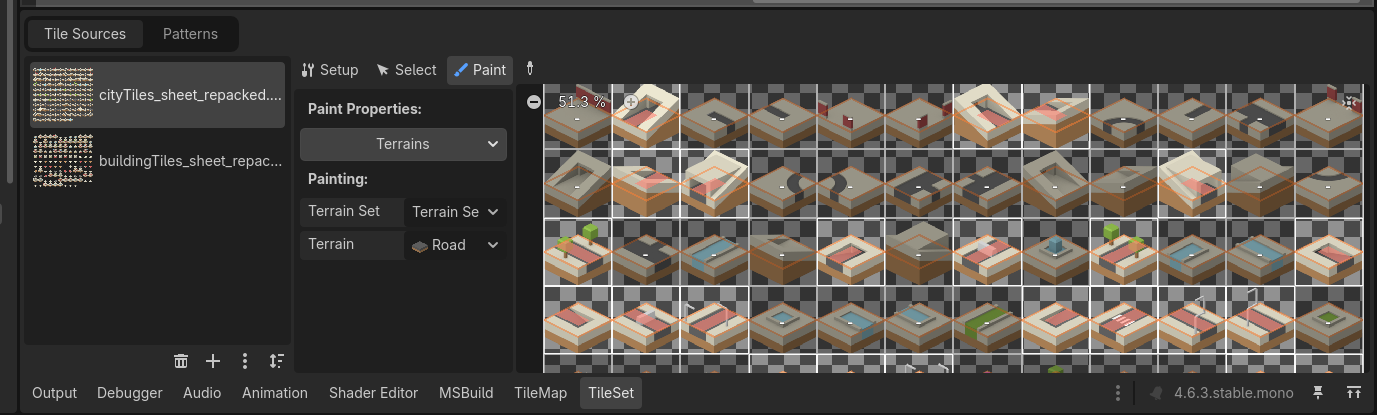Open the Shader Editor bottom panel
Screen dimensions: 1377x415
pyautogui.click(x=374, y=393)
